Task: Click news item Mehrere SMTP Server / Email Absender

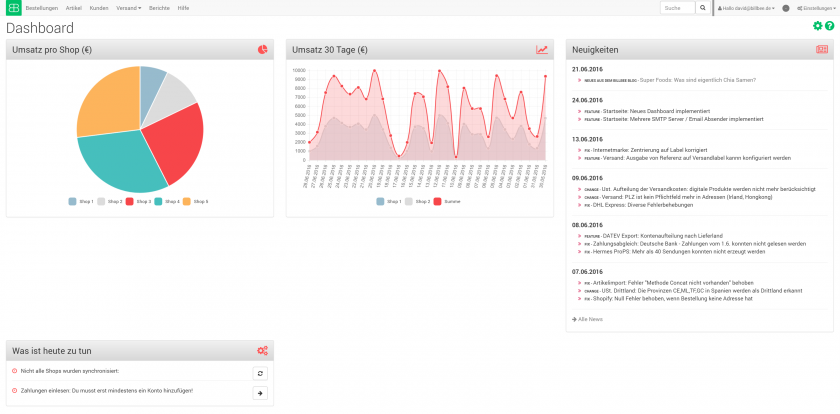Action: [x=683, y=119]
